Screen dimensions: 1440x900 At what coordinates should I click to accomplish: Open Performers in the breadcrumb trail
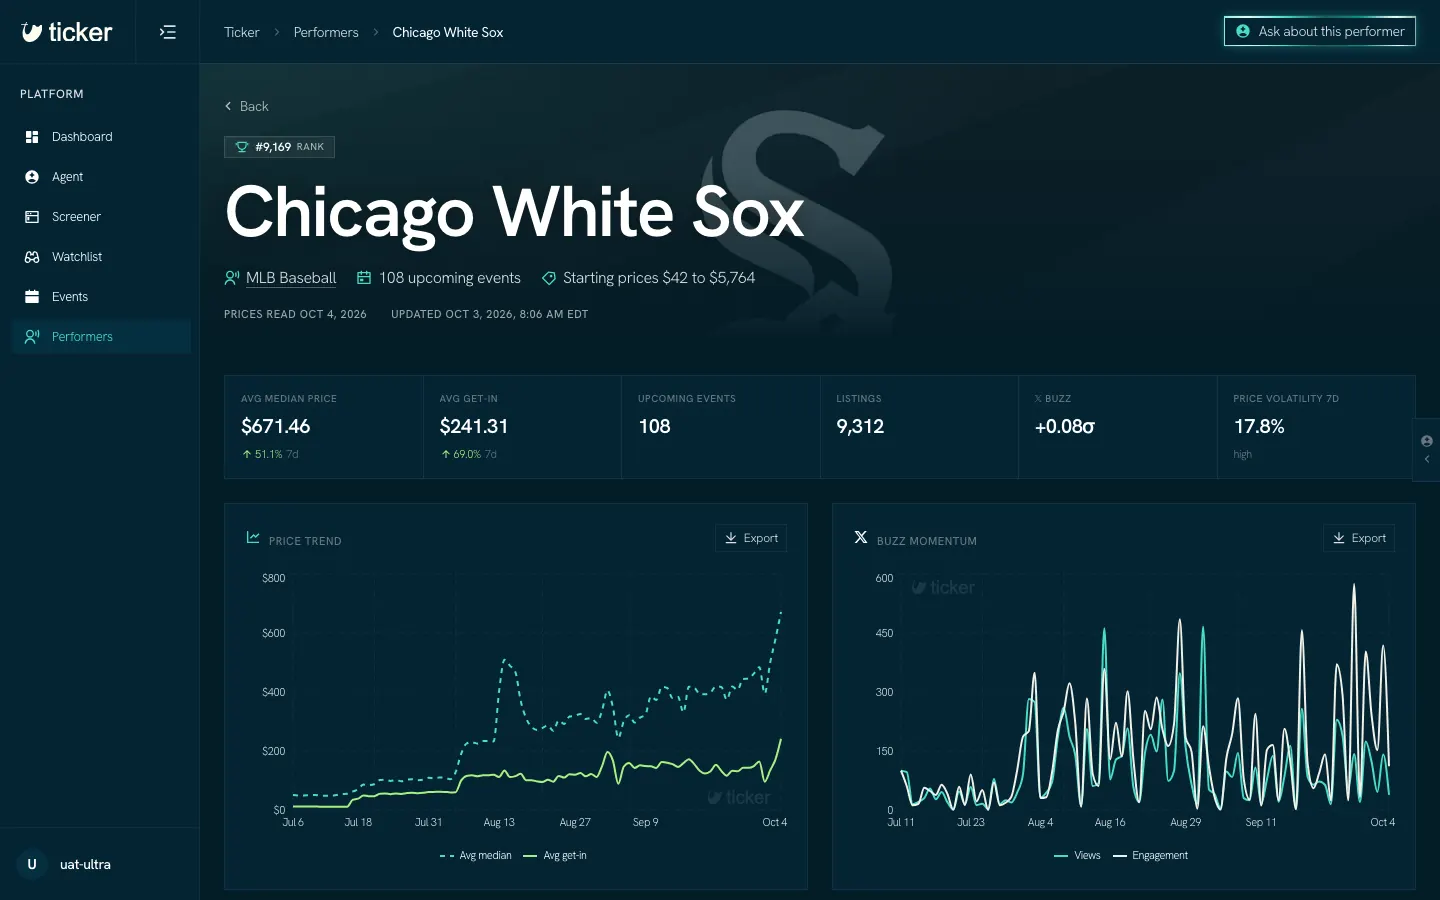[326, 32]
